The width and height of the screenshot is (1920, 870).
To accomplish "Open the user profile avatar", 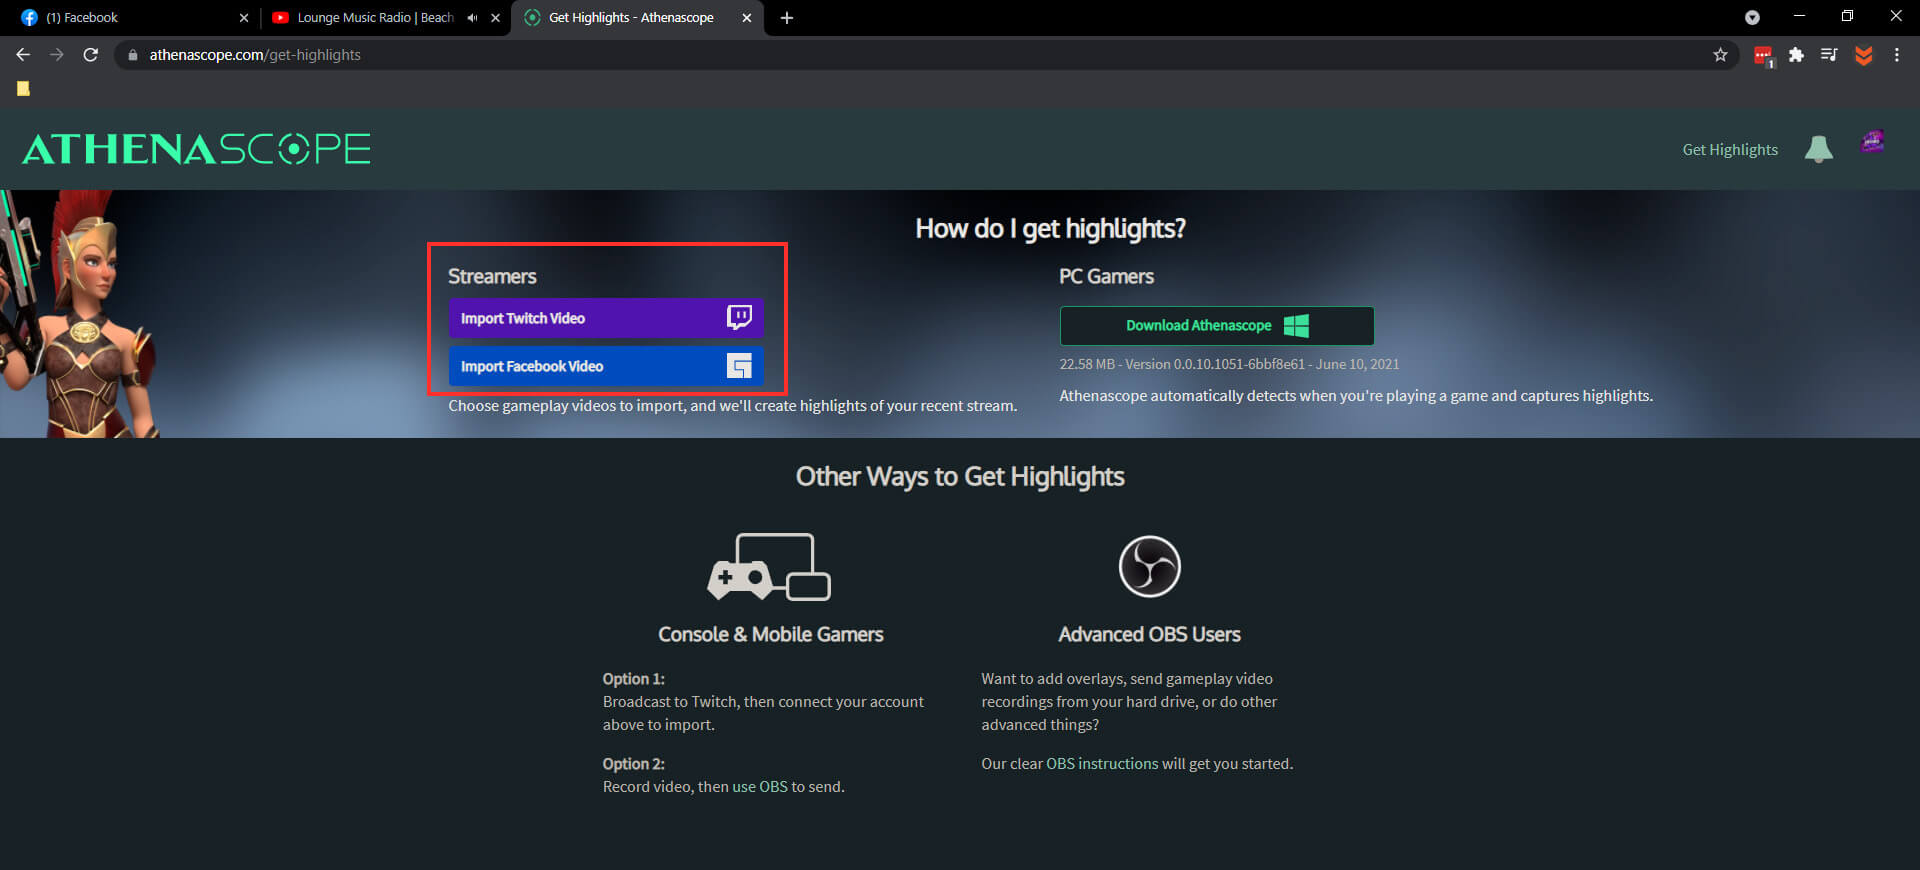I will 1873,142.
